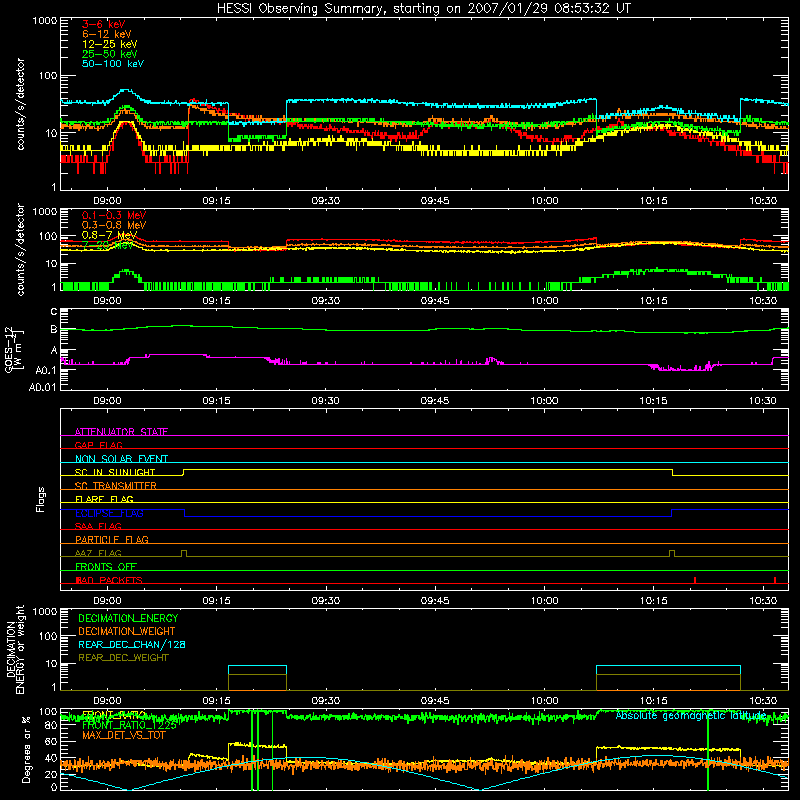Click the cyan REAR_DEC_CHAN box near 10:15
This screenshot has width=800, height=800.
[668, 670]
